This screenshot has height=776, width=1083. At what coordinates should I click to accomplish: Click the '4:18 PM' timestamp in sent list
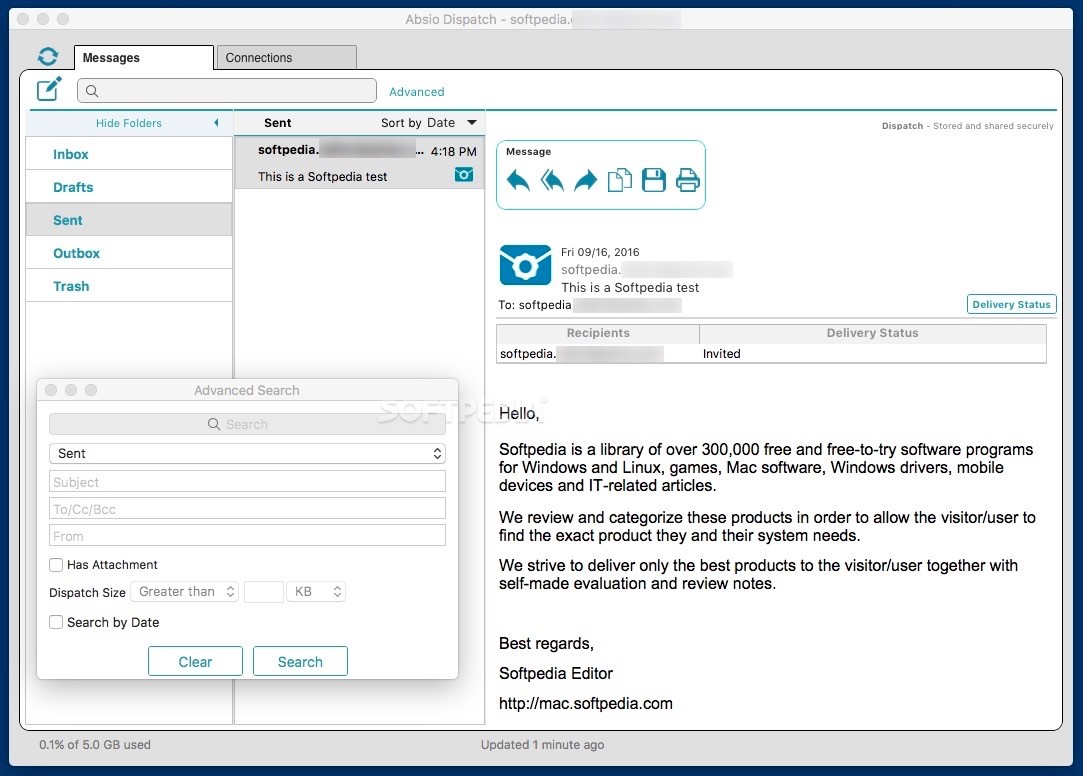click(x=454, y=151)
